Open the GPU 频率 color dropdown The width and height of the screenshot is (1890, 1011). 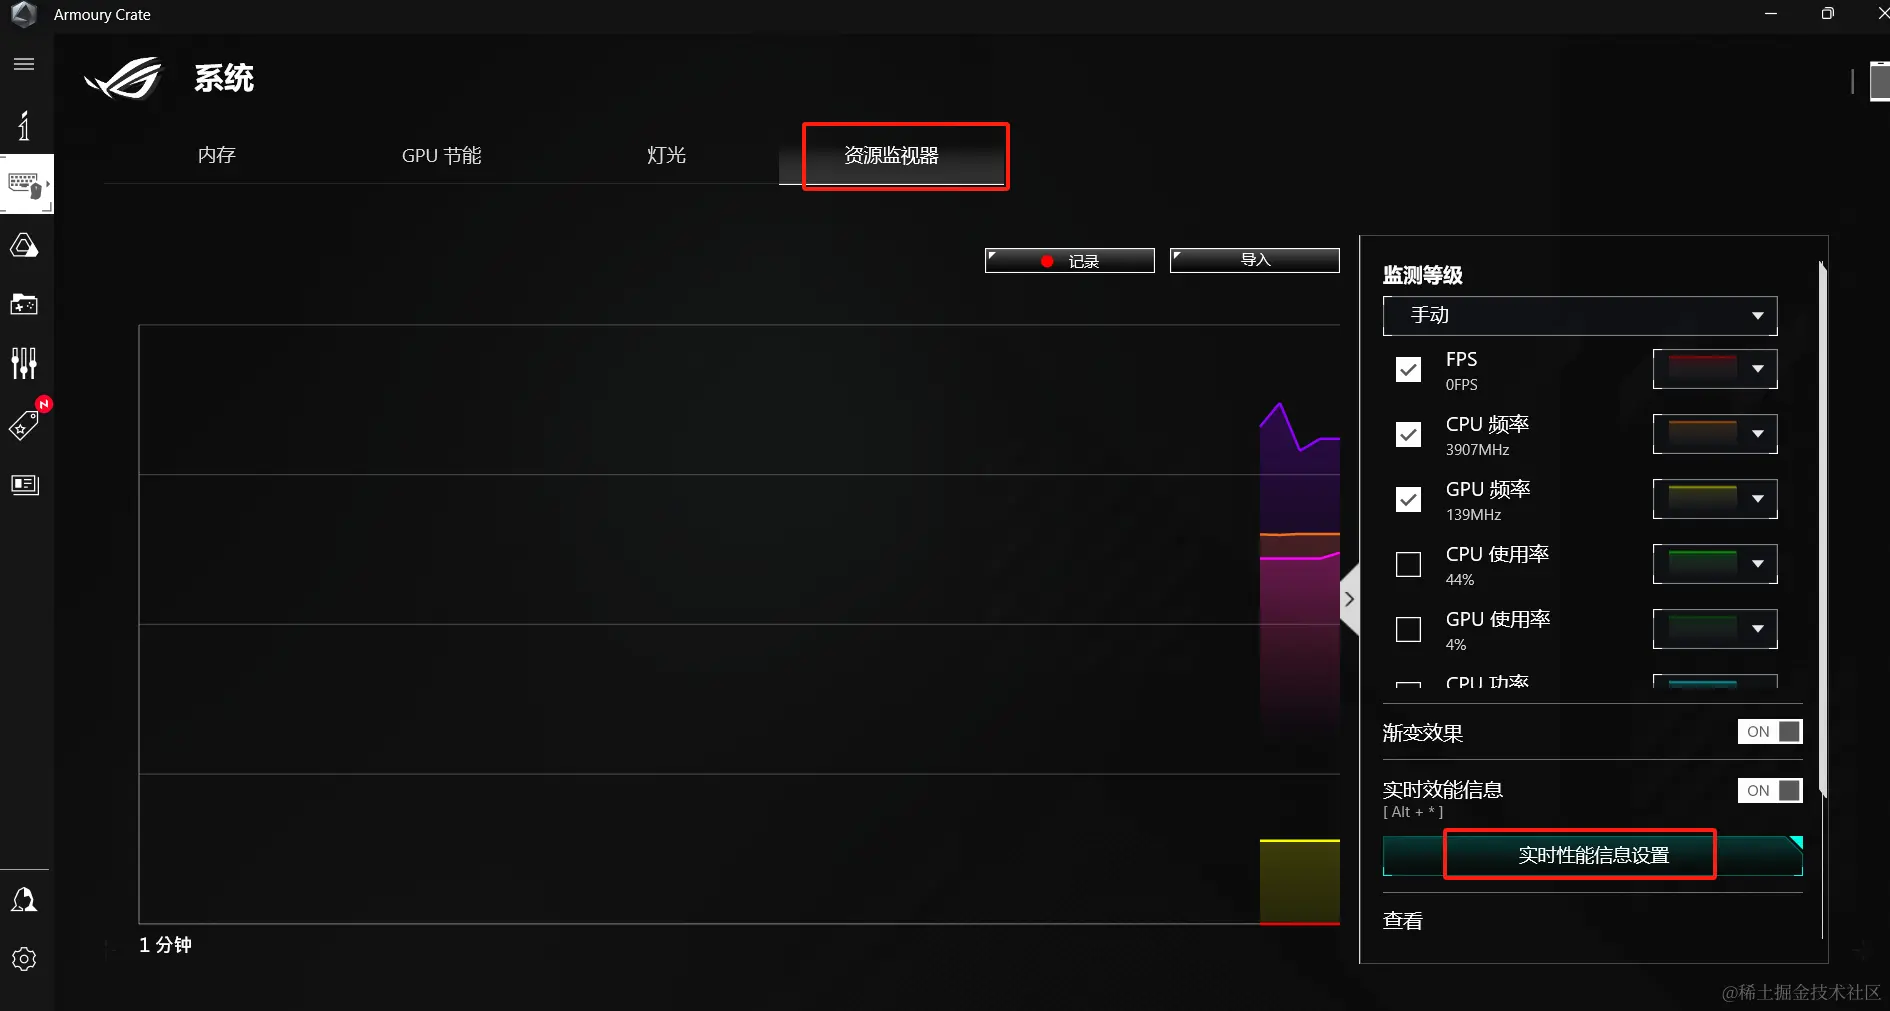coord(1715,499)
